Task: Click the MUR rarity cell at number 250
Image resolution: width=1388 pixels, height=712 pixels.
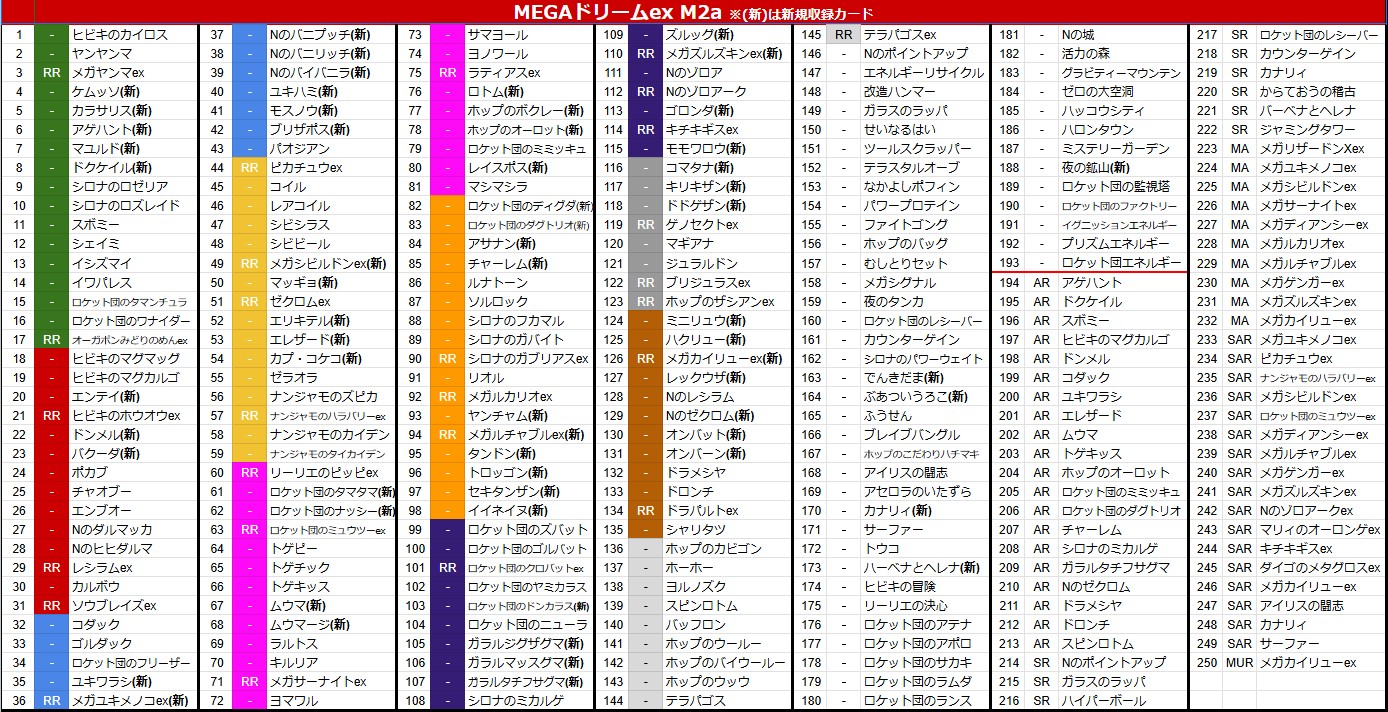Action: click(1239, 663)
